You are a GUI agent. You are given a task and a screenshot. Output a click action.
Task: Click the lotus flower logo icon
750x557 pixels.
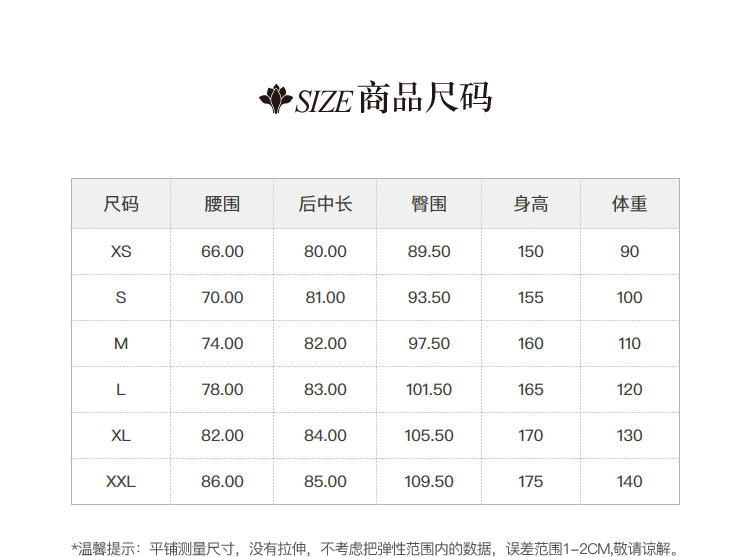click(x=275, y=98)
